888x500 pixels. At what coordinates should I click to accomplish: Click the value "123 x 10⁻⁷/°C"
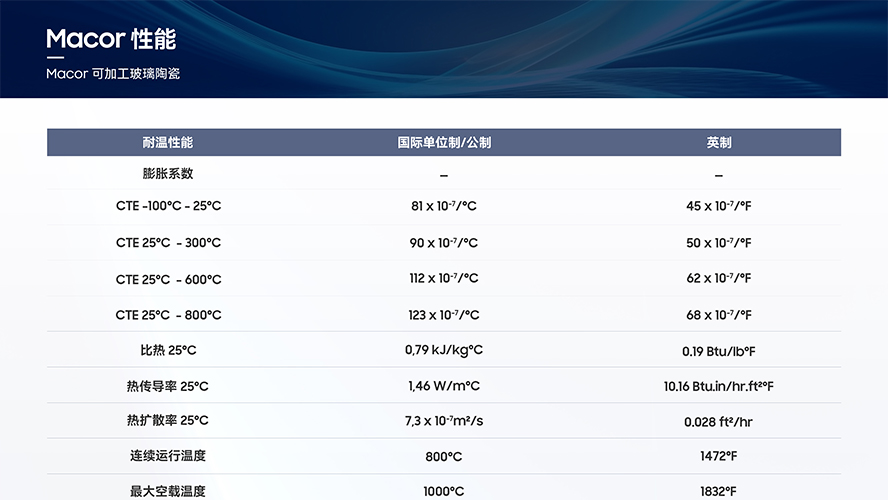443,315
